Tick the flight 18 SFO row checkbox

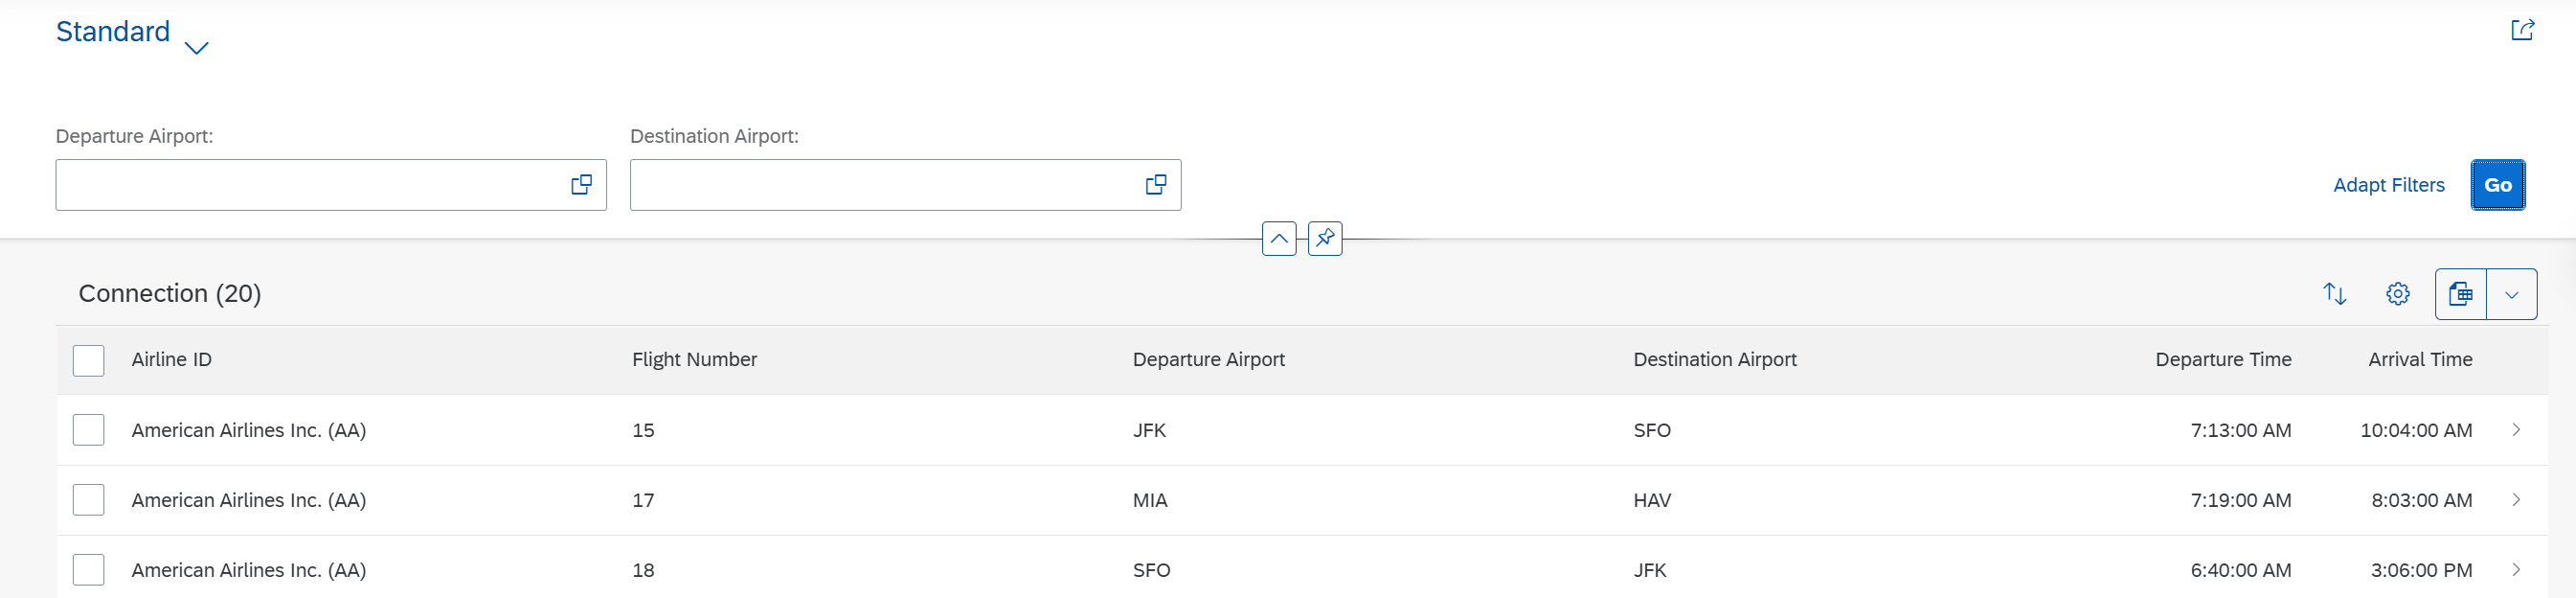pyautogui.click(x=89, y=570)
